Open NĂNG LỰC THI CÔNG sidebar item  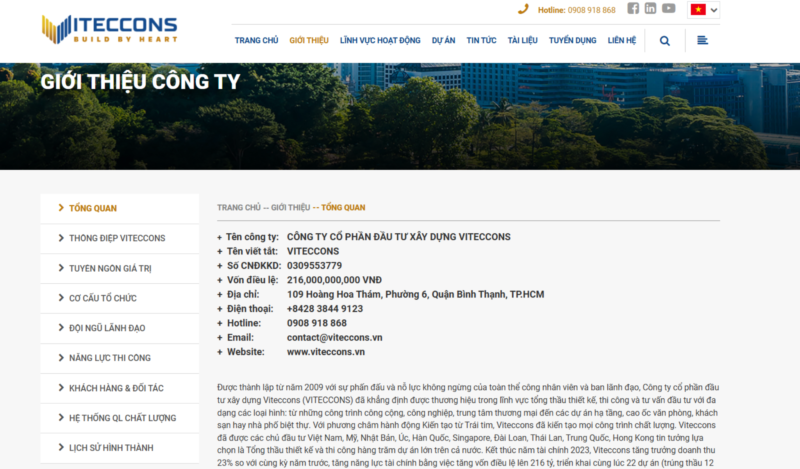coord(120,358)
